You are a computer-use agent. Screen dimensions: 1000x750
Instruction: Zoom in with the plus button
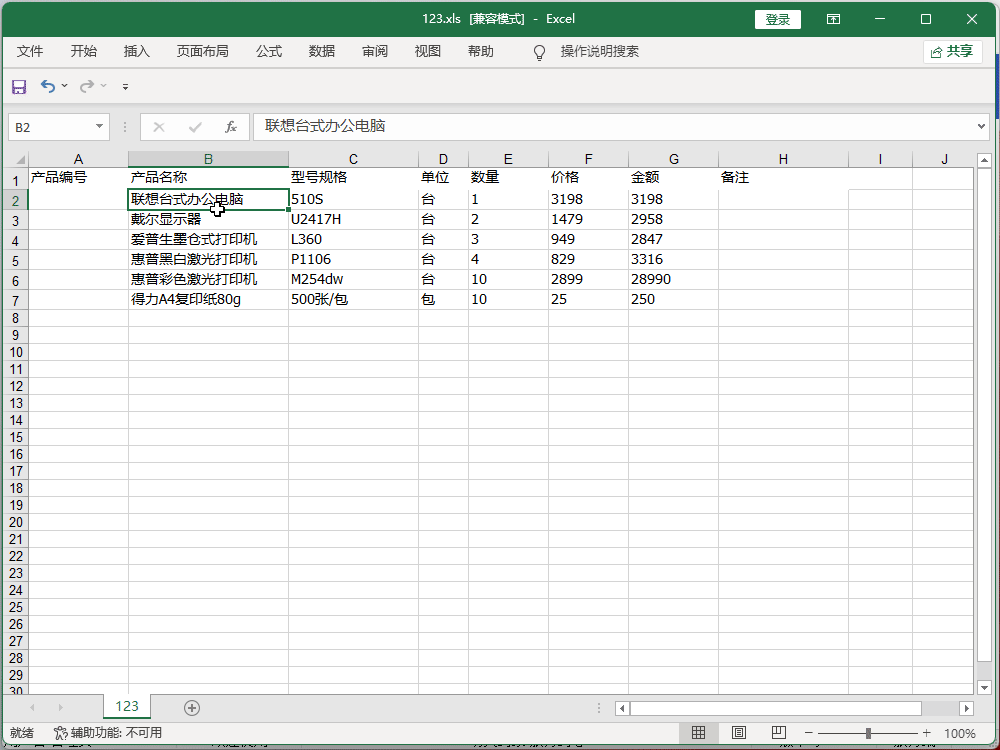coord(927,733)
